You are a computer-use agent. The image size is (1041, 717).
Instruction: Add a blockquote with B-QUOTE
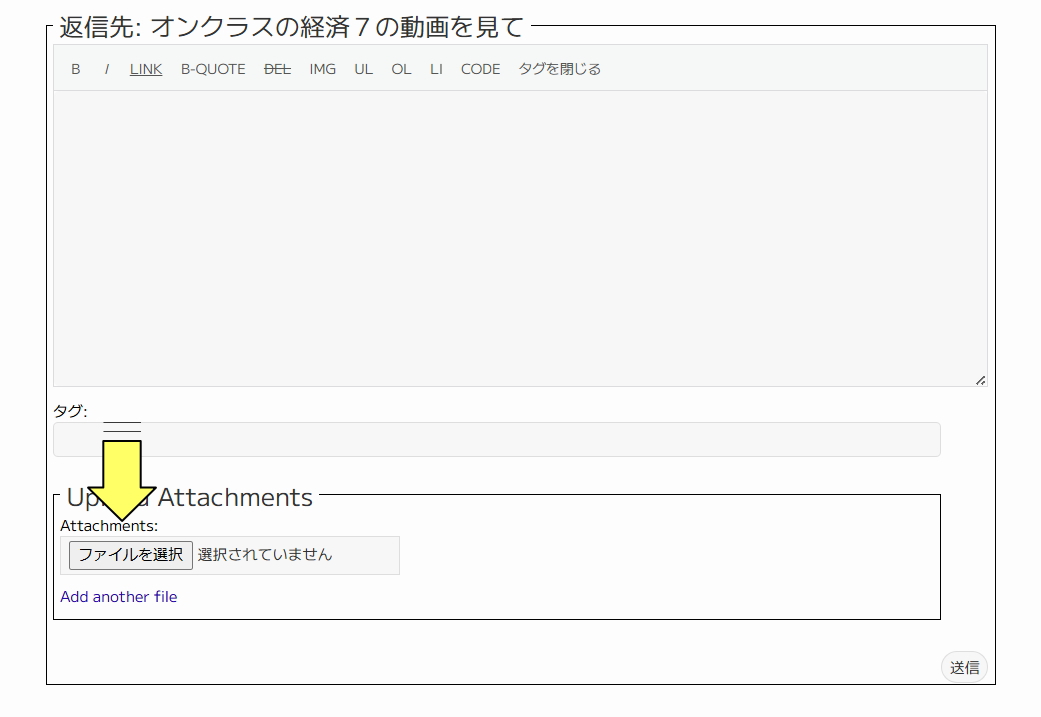pyautogui.click(x=213, y=69)
